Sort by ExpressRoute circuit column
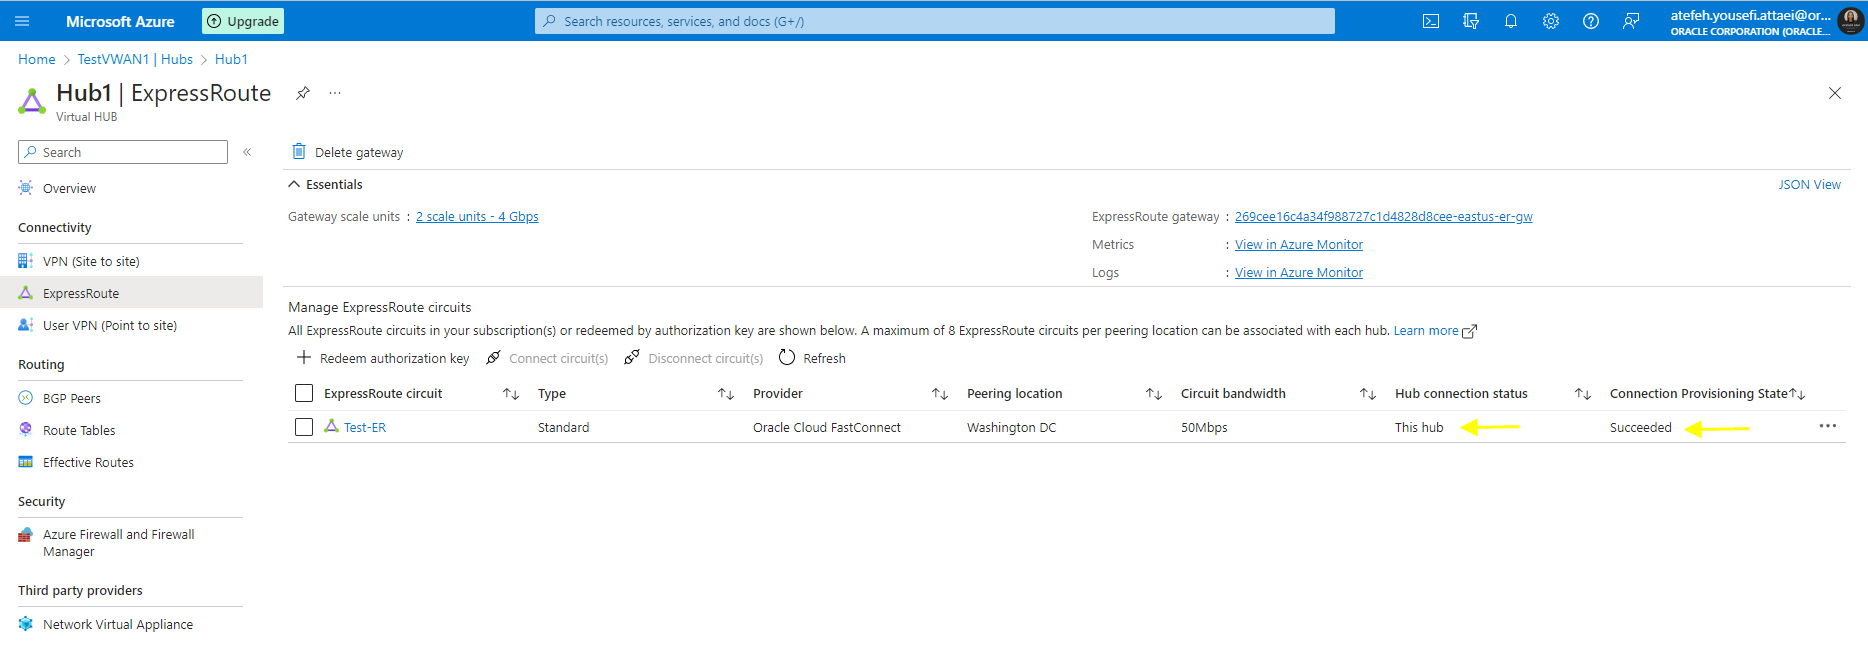Image resolution: width=1868 pixels, height=647 pixels. (511, 394)
